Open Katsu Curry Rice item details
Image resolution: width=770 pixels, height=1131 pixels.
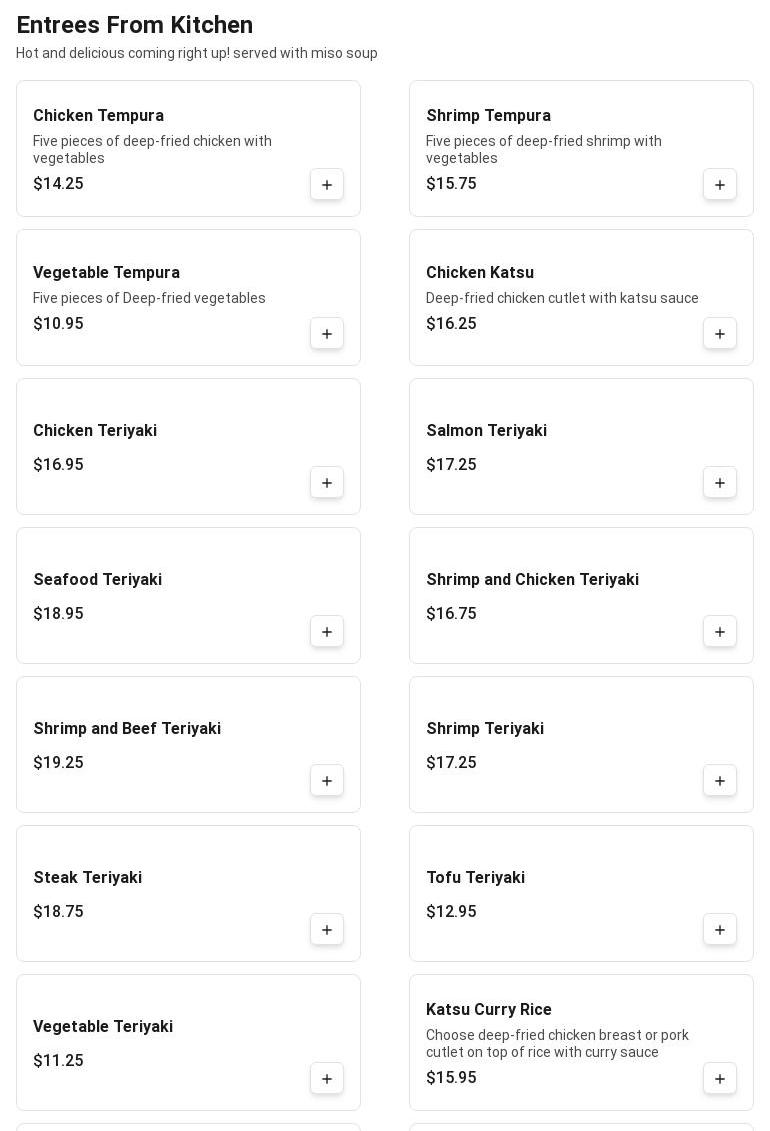coord(489,1010)
